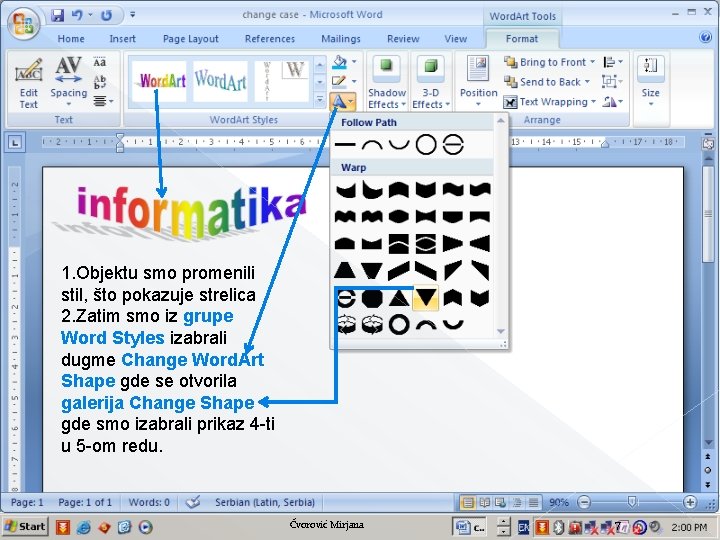
Task: Open 3-D Effects menu
Action: (x=430, y=83)
